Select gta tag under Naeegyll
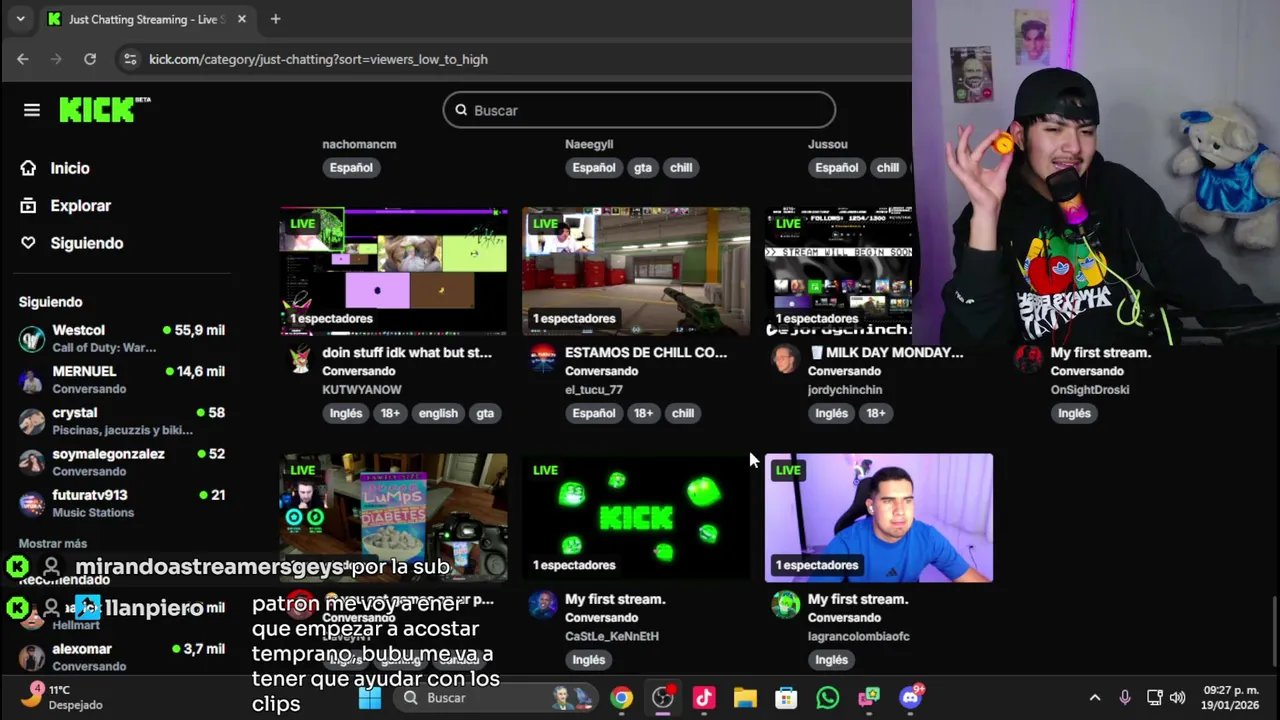Screen dimensions: 1280x720 click(x=643, y=167)
